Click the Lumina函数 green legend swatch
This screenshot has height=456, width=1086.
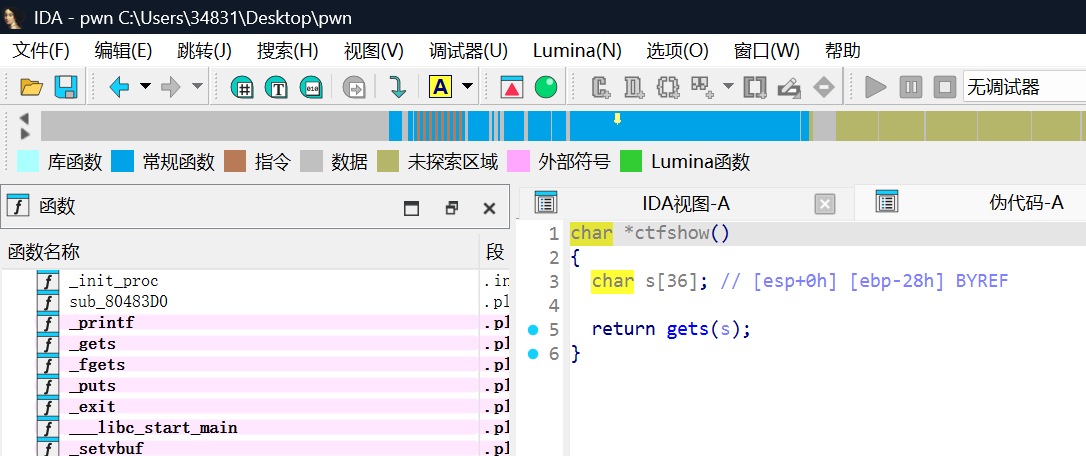point(631,161)
